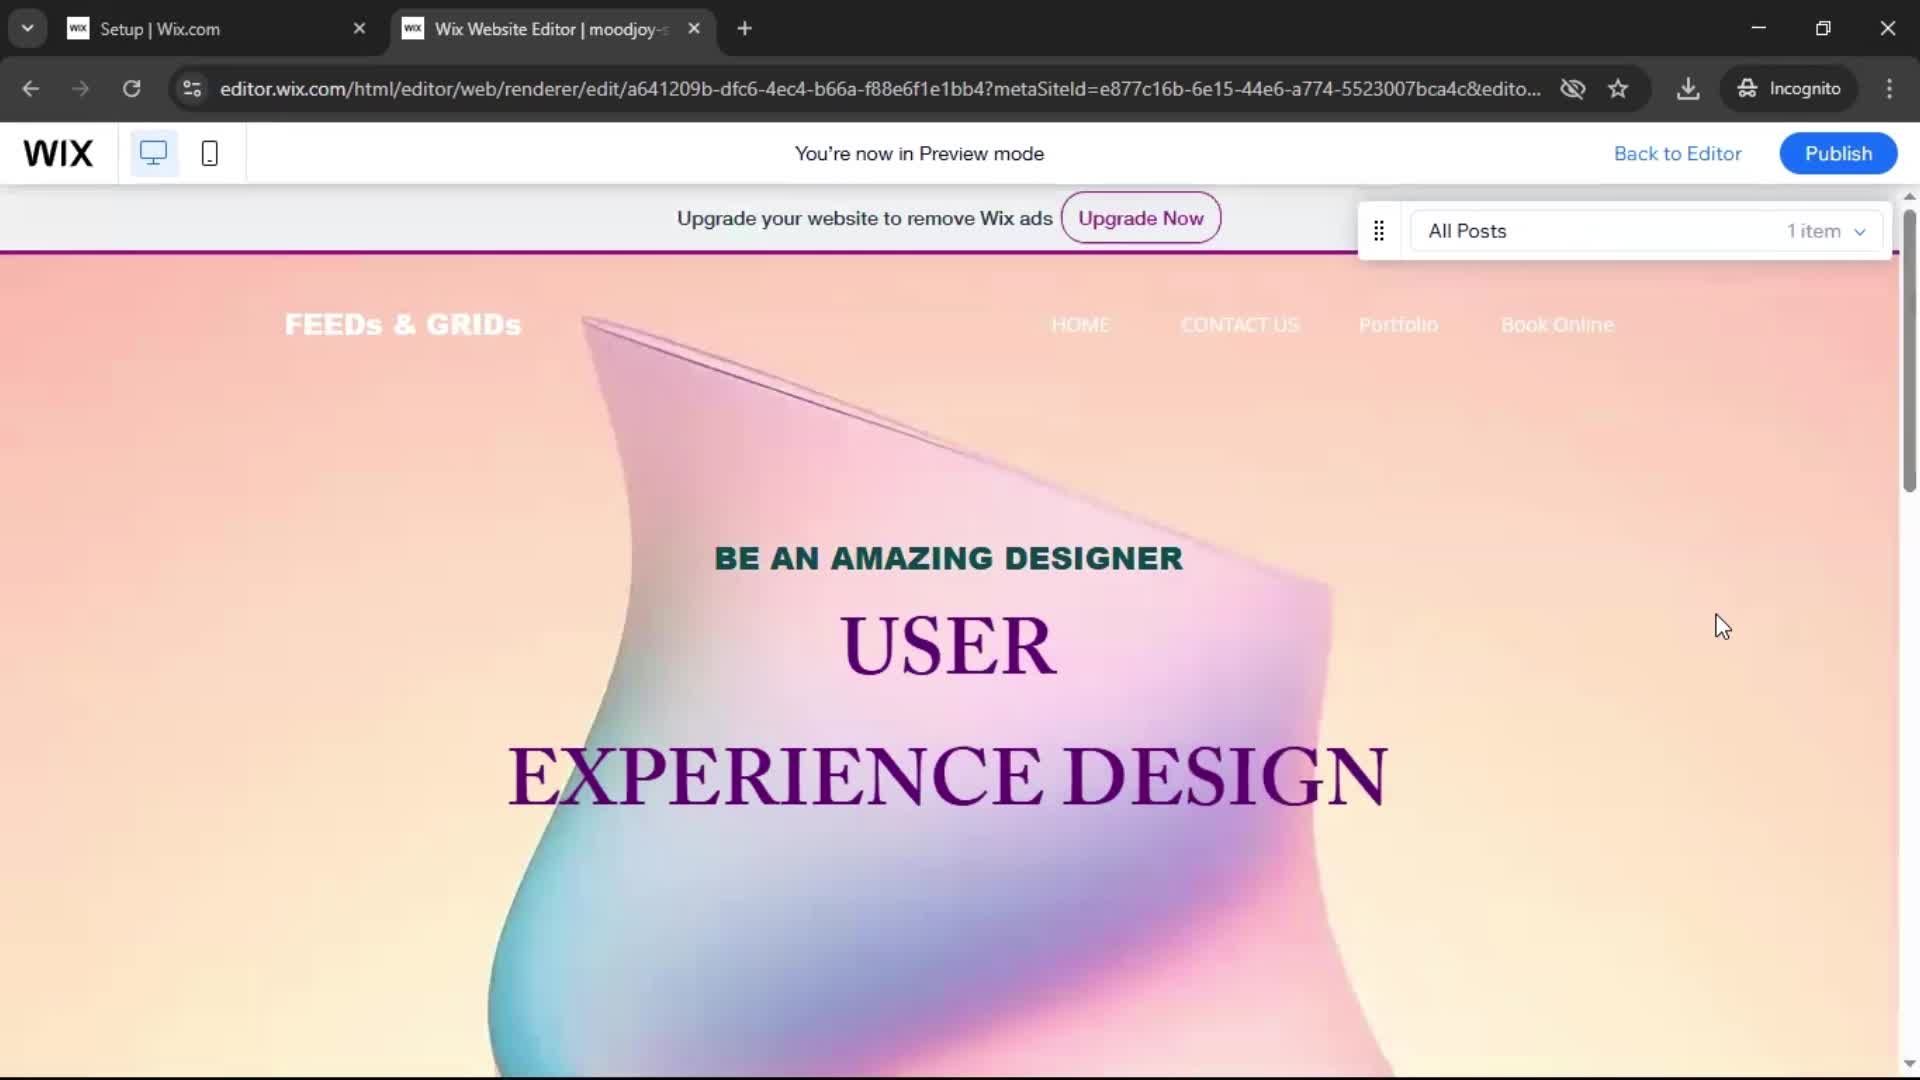Close the Wix Website Editor tab
Viewport: 1920px width, 1080px height.
click(x=694, y=29)
